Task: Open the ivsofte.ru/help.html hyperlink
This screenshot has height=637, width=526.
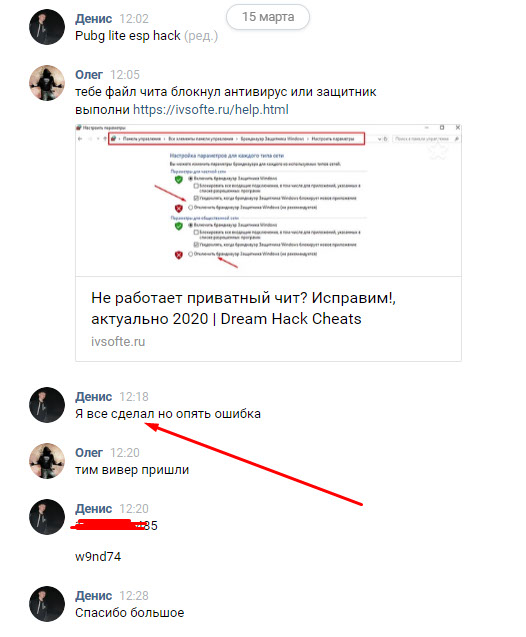Action: tap(211, 110)
